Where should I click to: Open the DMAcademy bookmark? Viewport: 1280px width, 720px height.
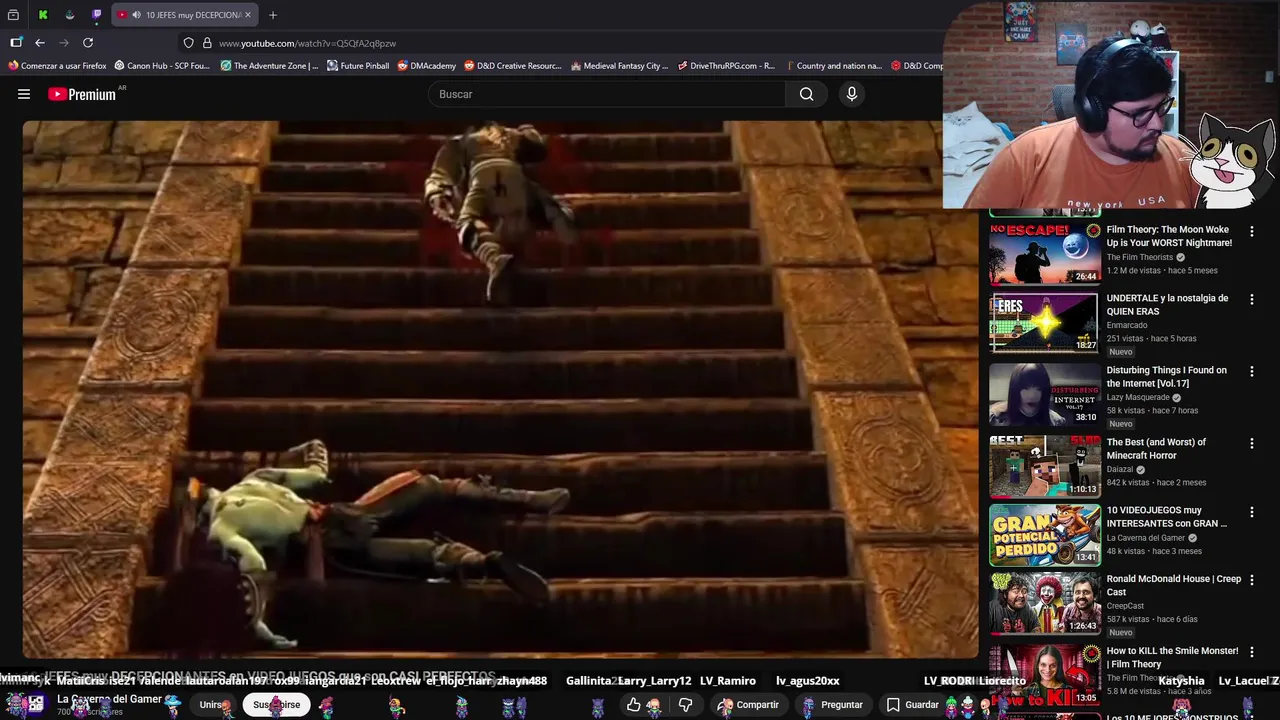[426, 66]
